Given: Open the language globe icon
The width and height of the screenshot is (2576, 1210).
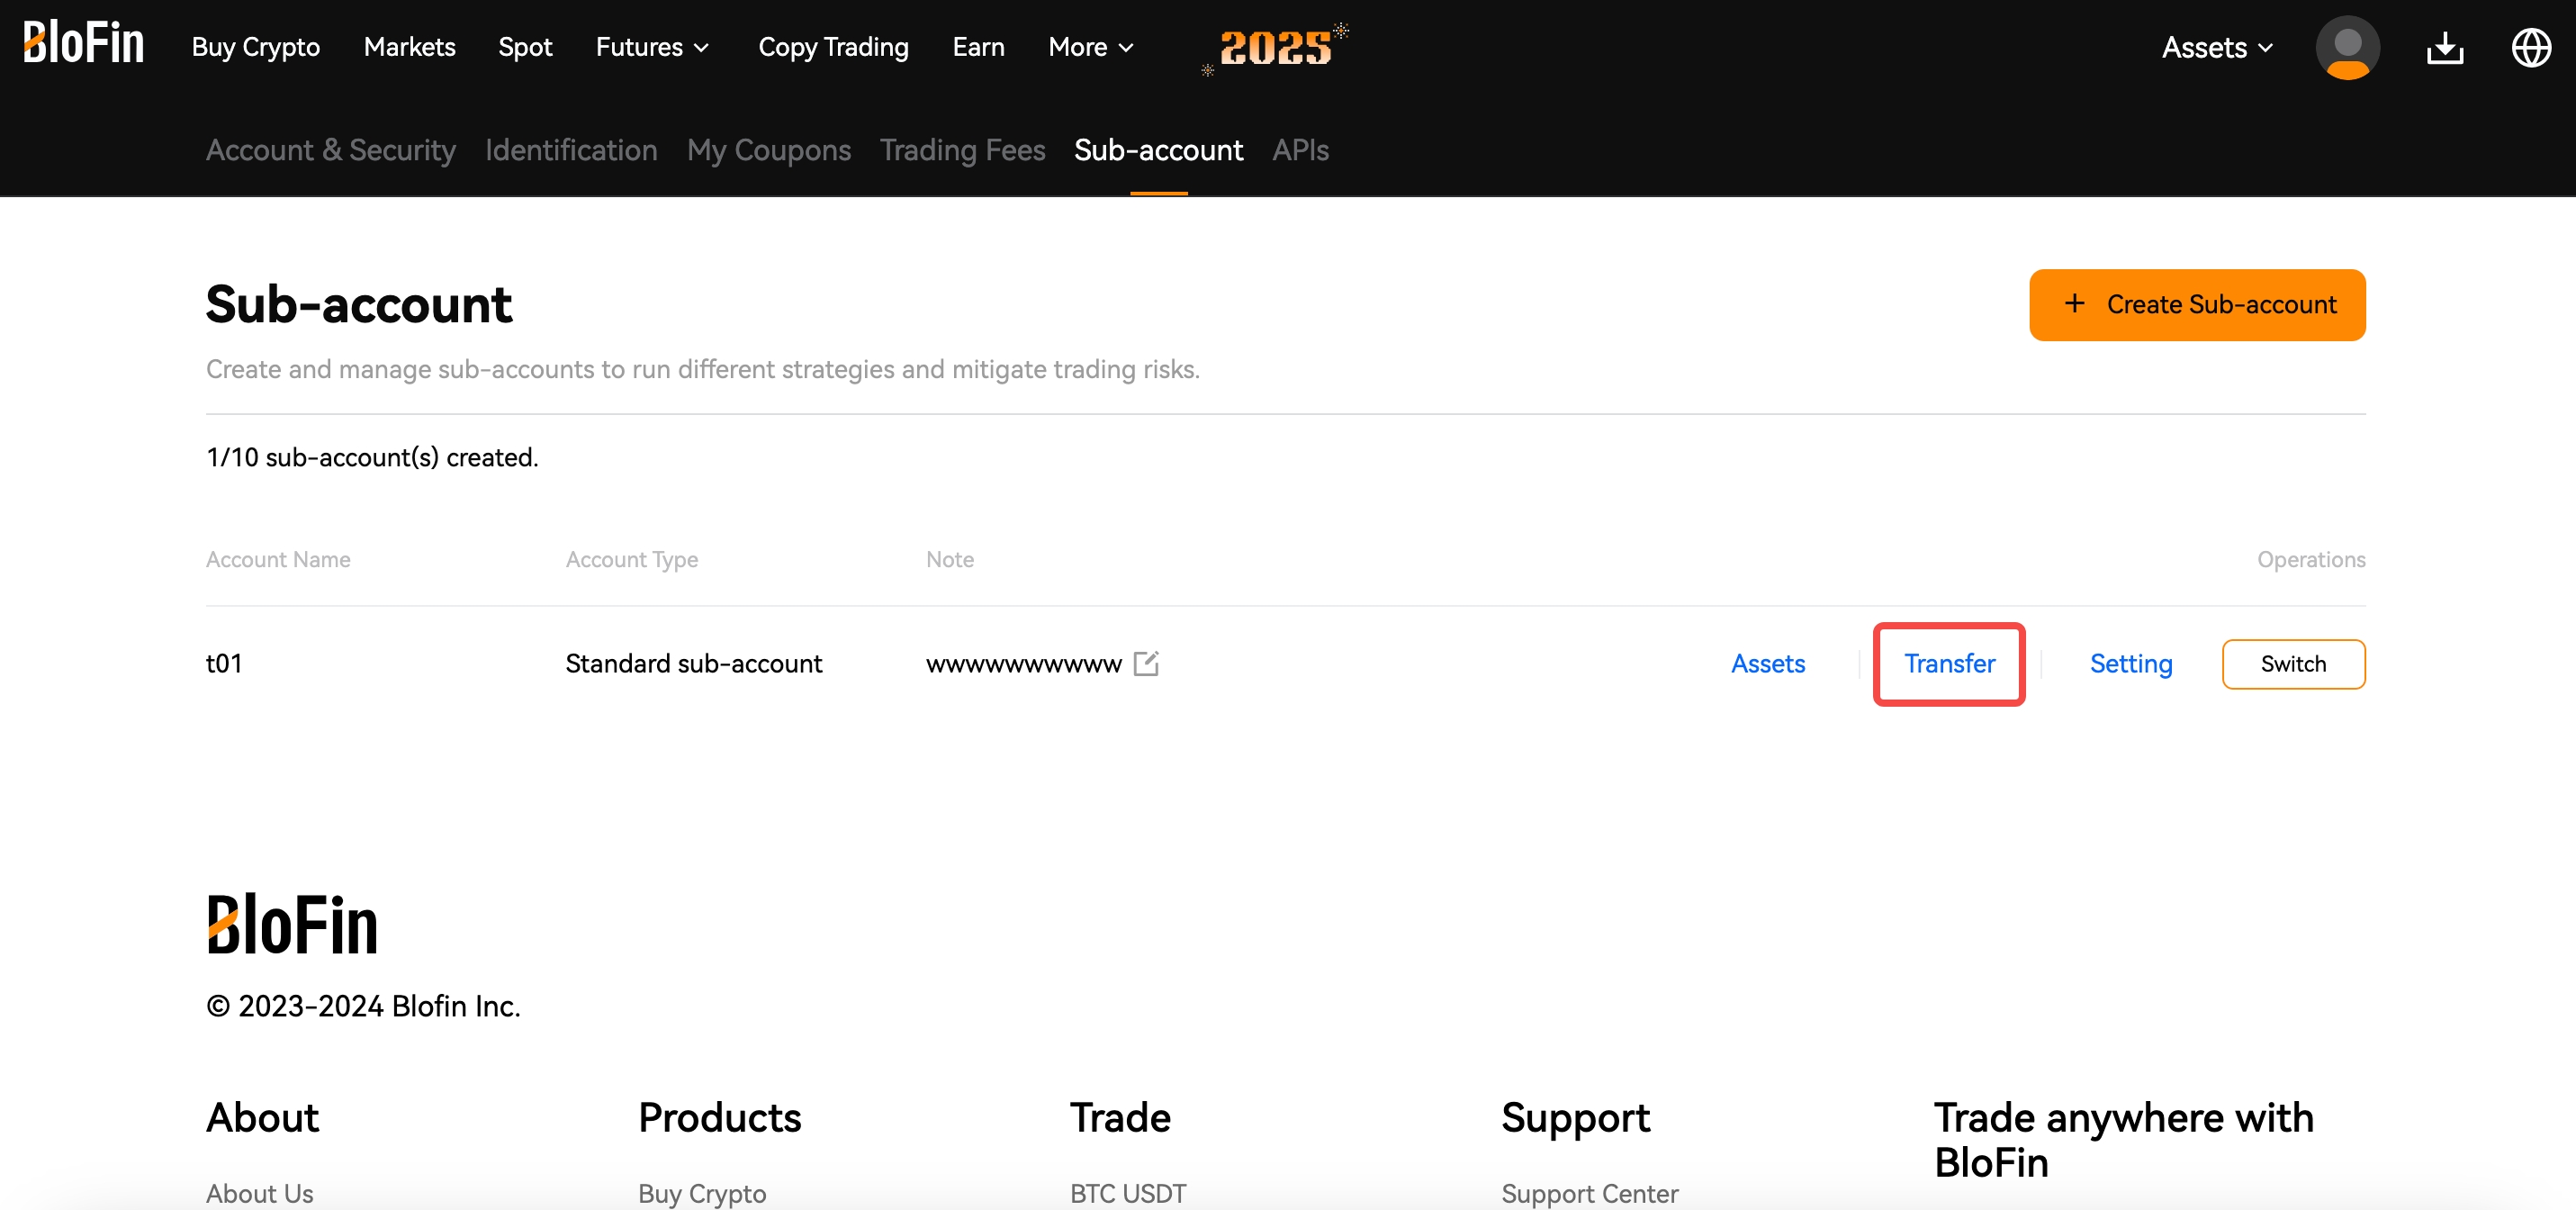Looking at the screenshot, I should [x=2531, y=47].
